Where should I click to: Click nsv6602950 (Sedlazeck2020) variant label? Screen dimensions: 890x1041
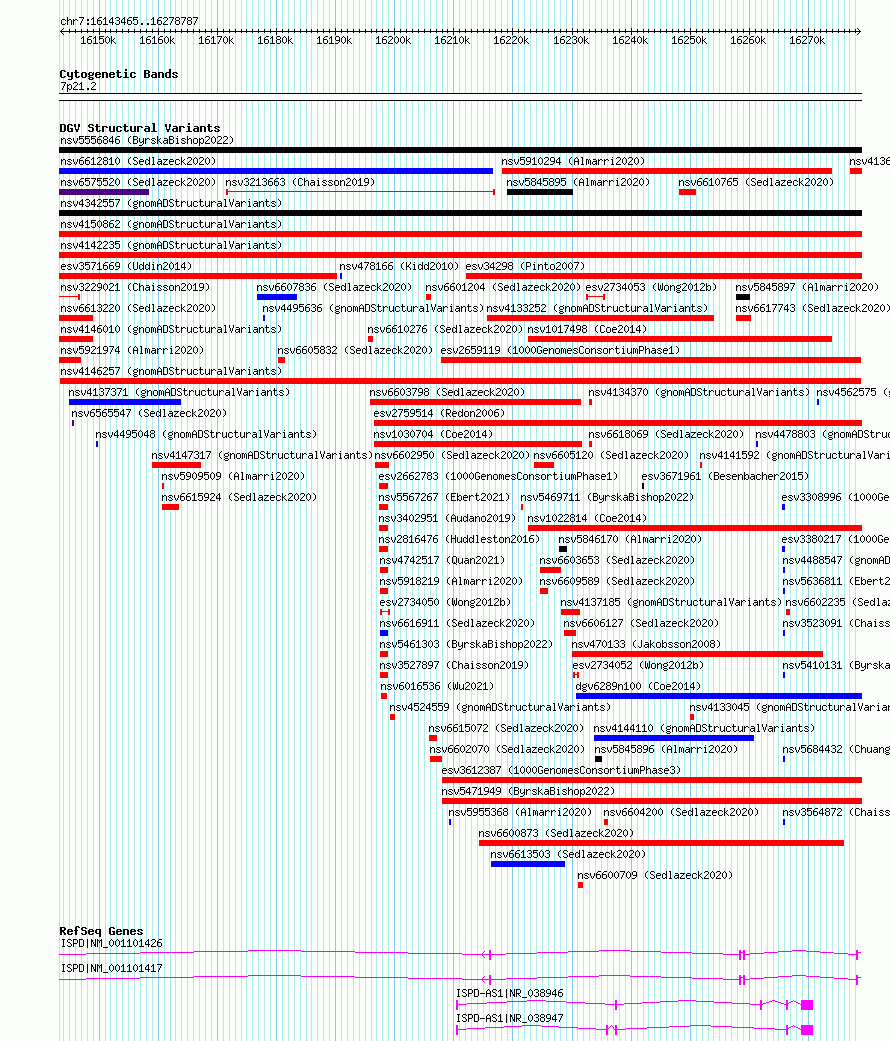453,455
